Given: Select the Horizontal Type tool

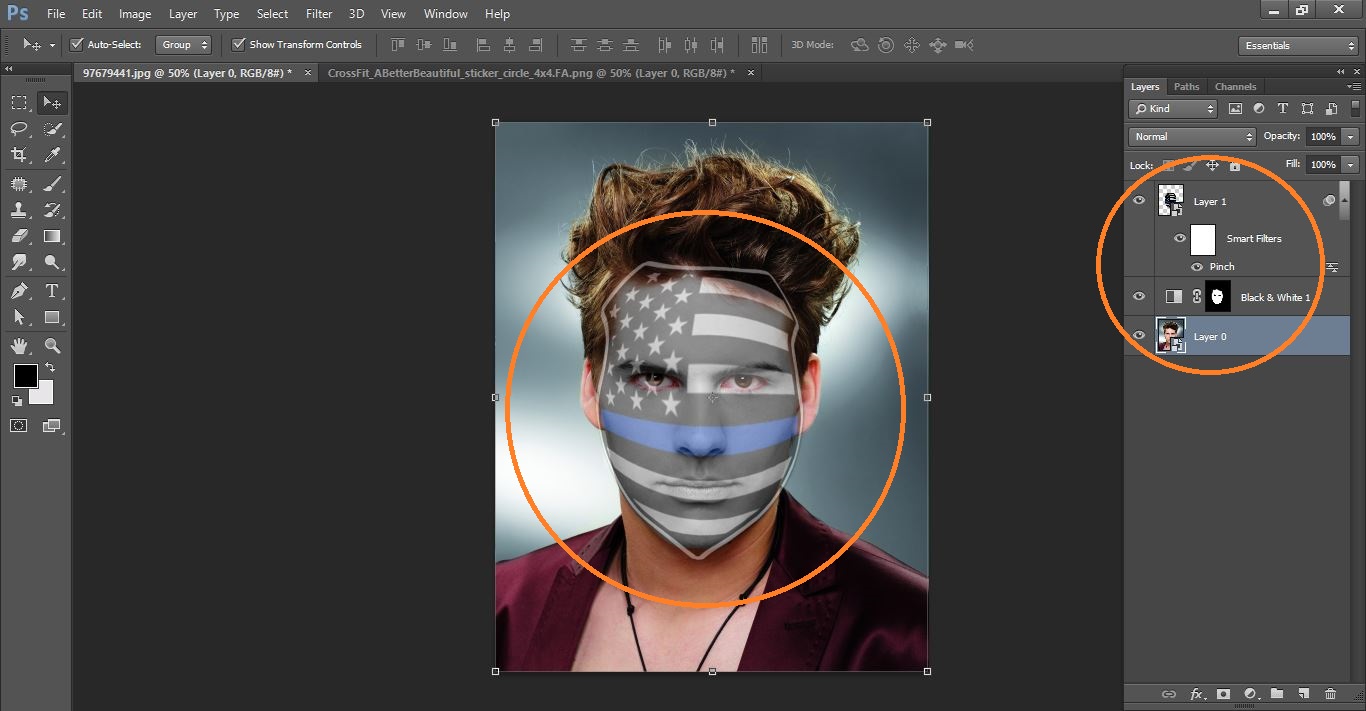Looking at the screenshot, I should [x=52, y=290].
